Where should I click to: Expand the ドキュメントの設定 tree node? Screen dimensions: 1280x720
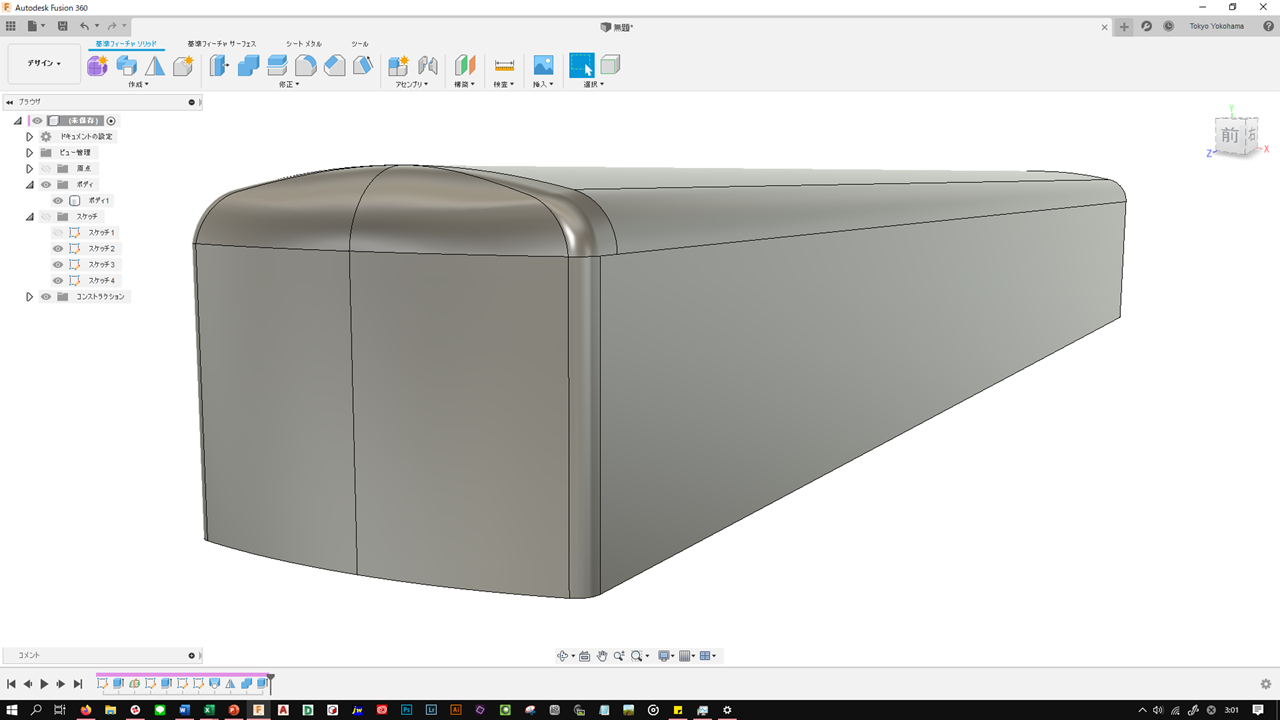pyautogui.click(x=29, y=137)
